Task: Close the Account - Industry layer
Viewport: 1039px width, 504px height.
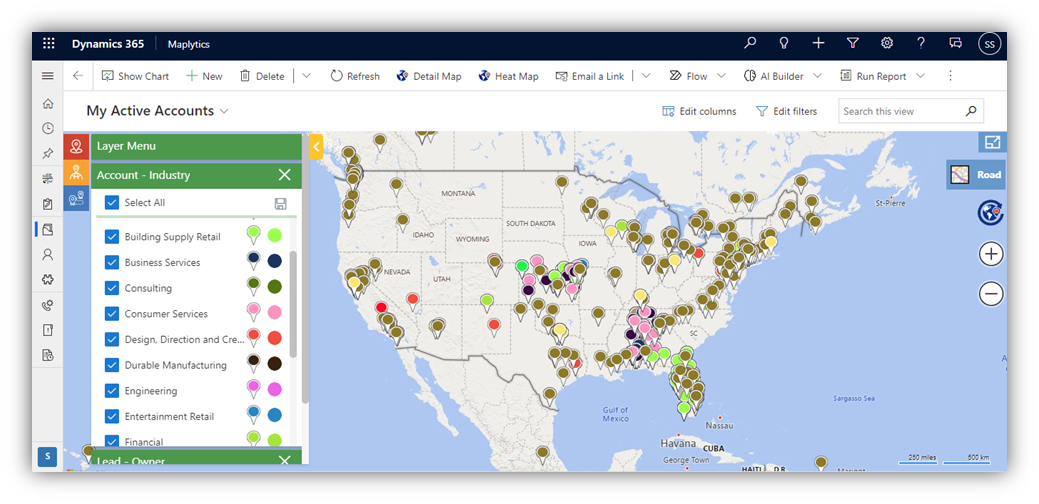Action: tap(285, 175)
